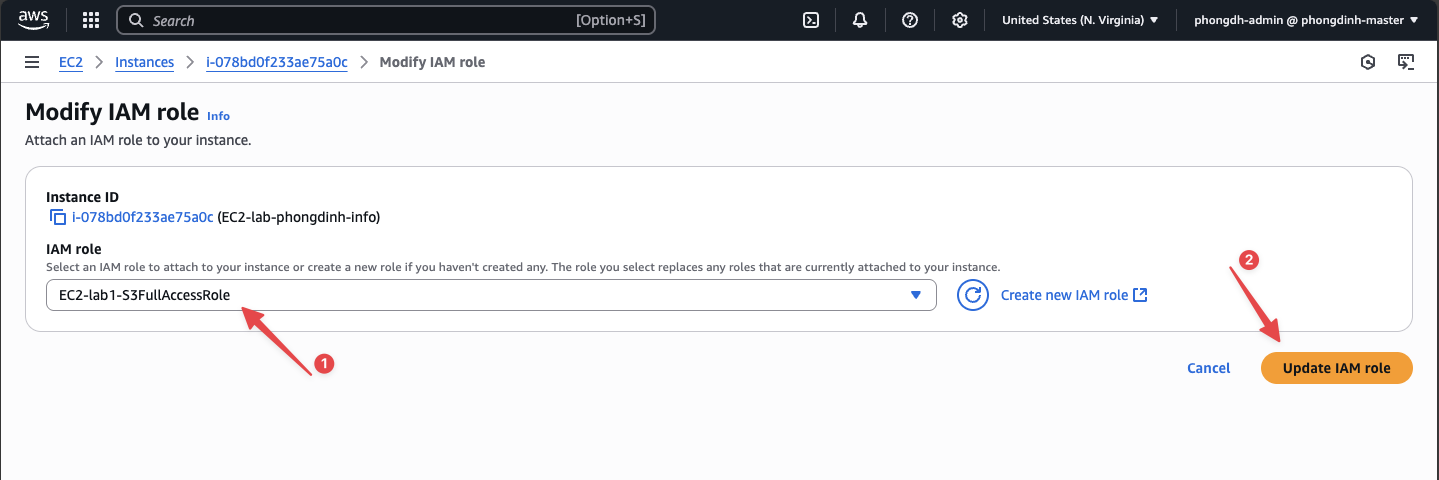Open the CloudShell terminal icon
1439x480 pixels.
point(813,20)
